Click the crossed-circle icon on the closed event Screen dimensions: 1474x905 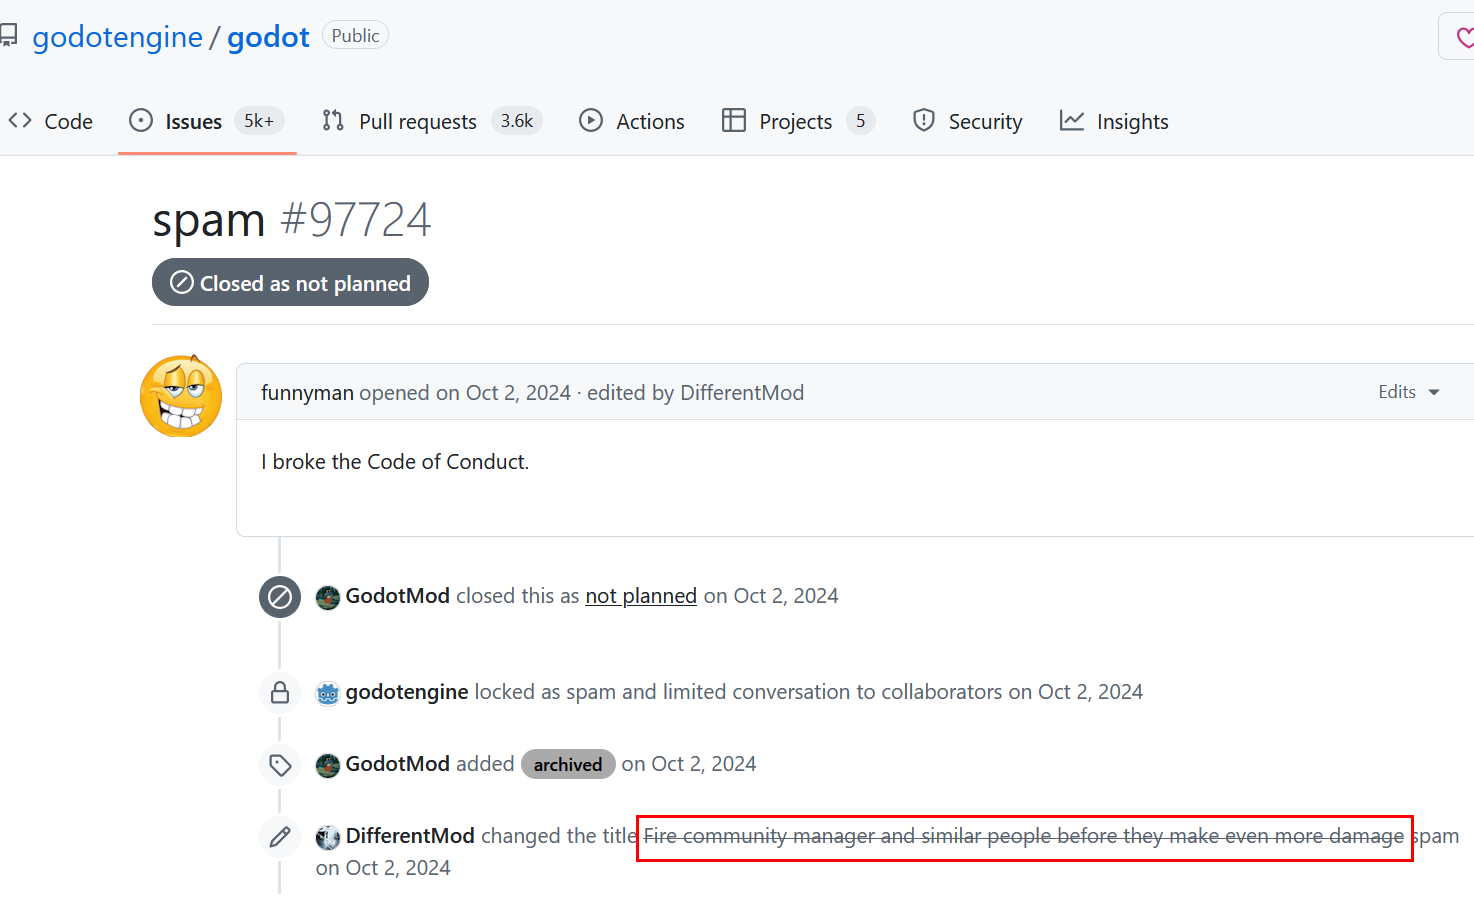coord(279,596)
